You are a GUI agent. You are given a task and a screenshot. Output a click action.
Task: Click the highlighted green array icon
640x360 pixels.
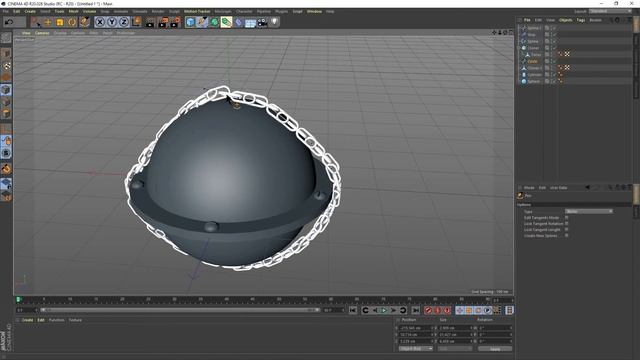tap(226, 22)
